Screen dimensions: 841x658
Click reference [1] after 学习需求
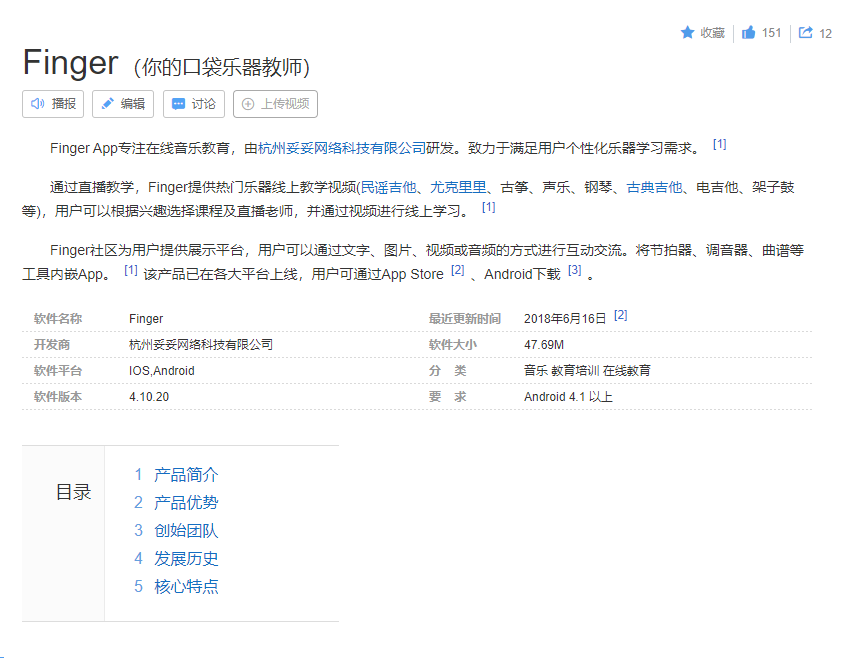tap(719, 144)
